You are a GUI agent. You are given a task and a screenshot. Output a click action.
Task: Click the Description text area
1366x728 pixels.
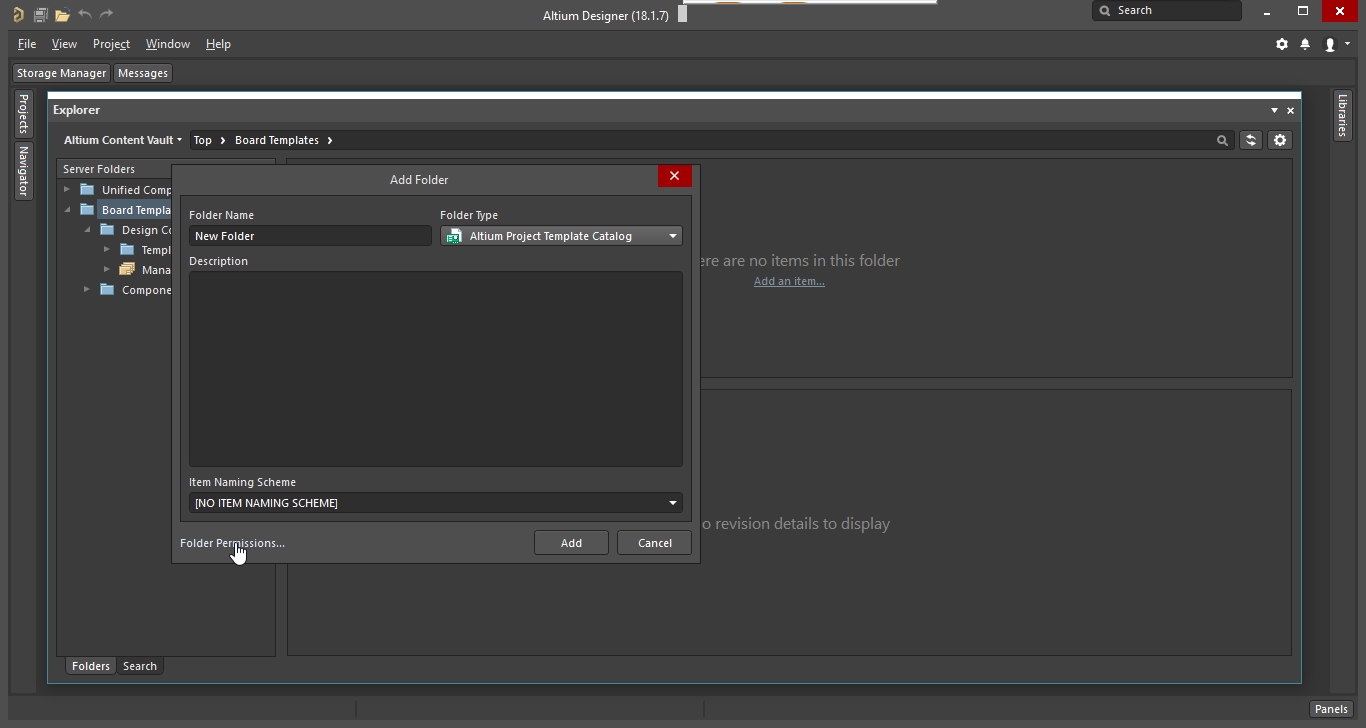tap(436, 369)
